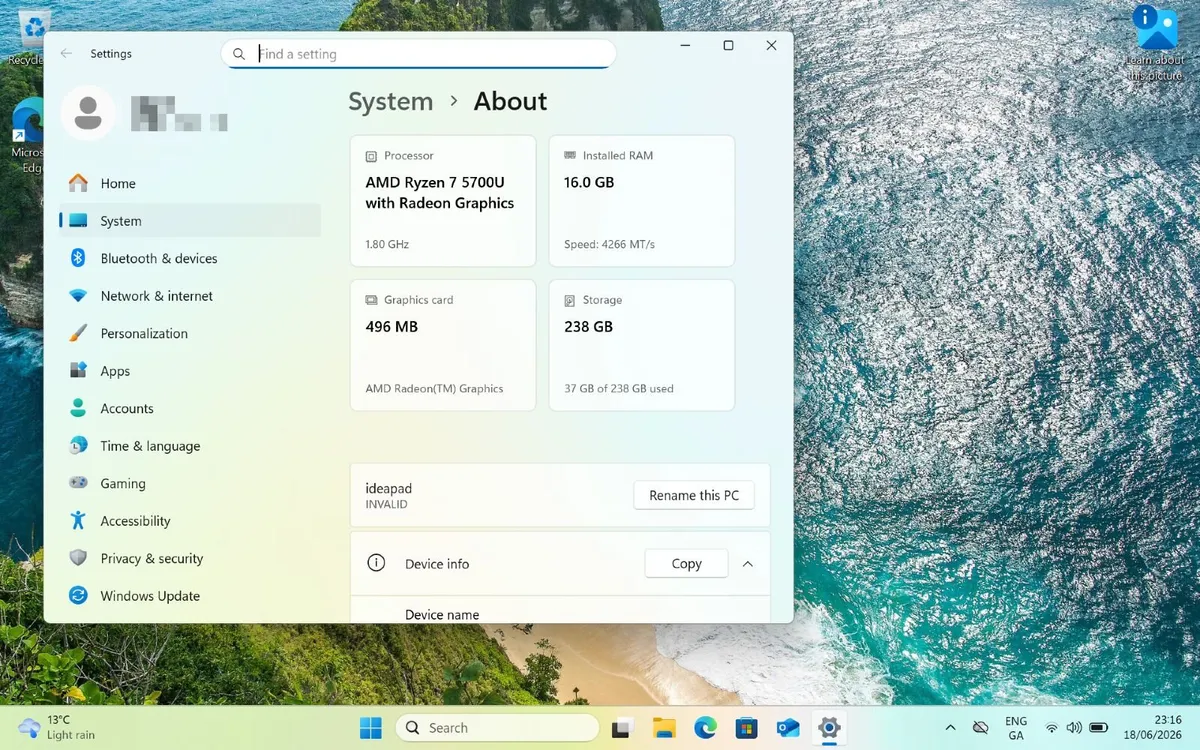Maximize the Settings window
1200x750 pixels.
728,46
